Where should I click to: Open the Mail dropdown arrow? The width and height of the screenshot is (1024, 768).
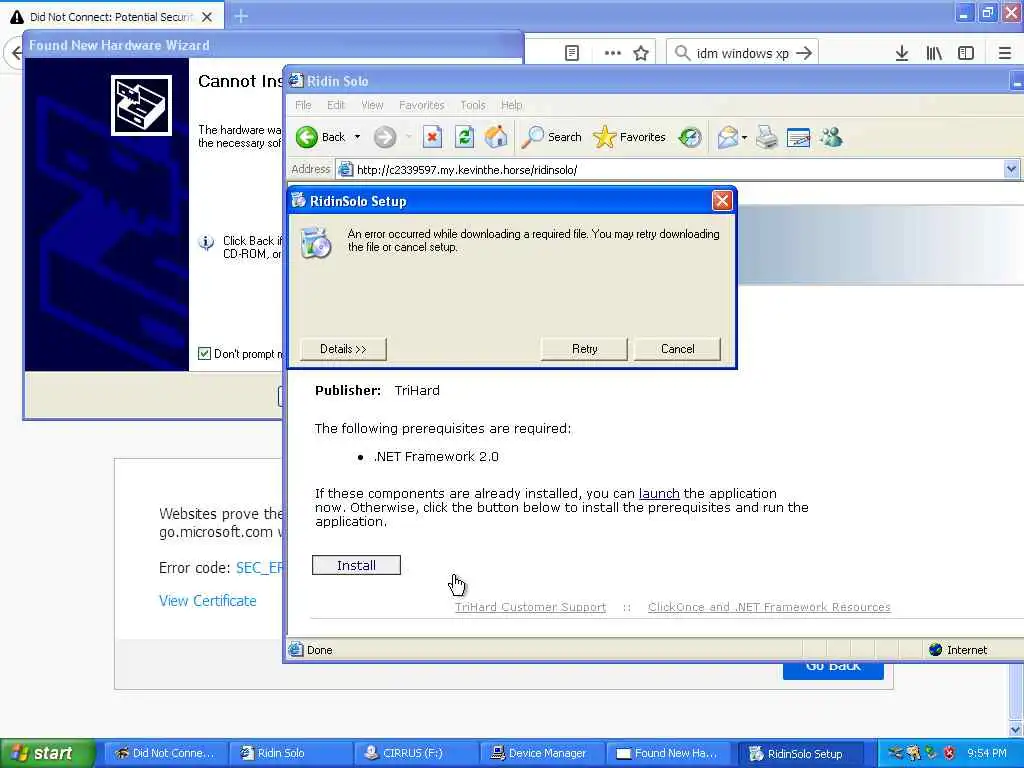point(744,138)
